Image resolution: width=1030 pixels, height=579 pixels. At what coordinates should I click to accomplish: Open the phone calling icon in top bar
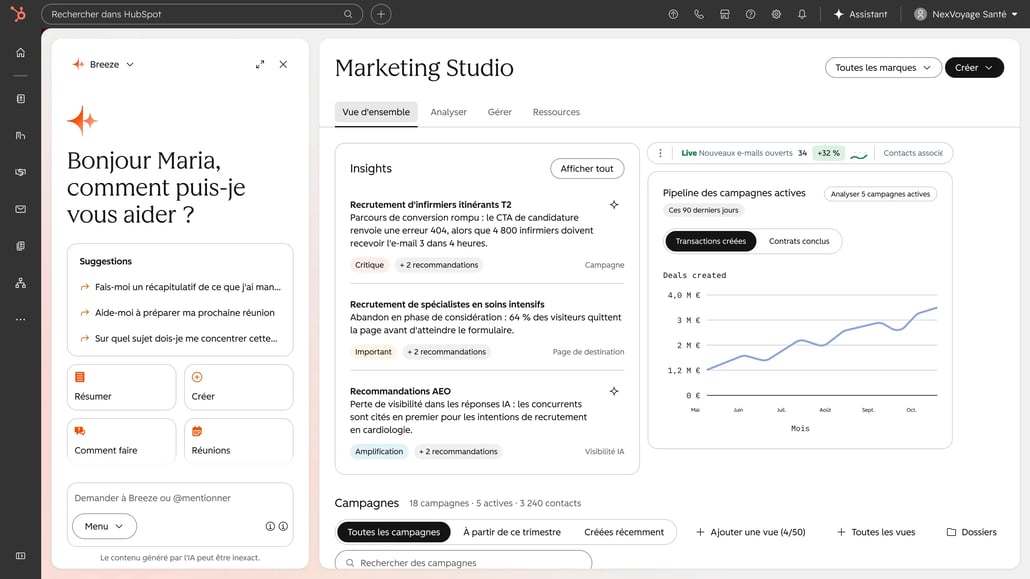[x=699, y=14]
